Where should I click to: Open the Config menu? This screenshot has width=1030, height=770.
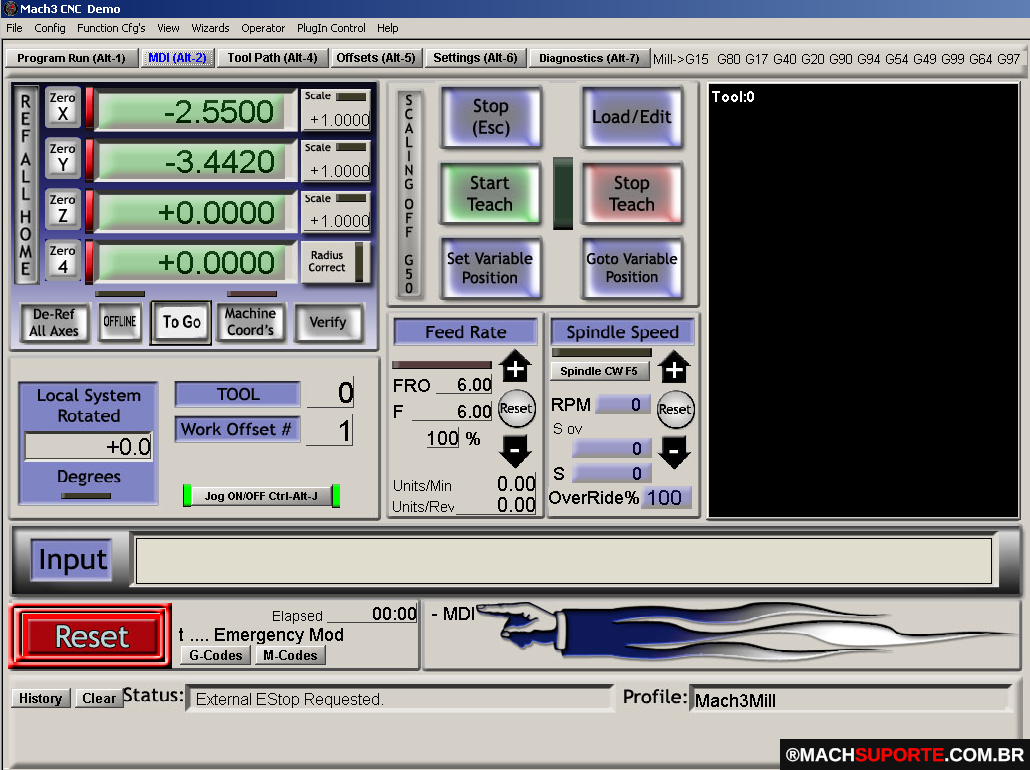click(50, 28)
